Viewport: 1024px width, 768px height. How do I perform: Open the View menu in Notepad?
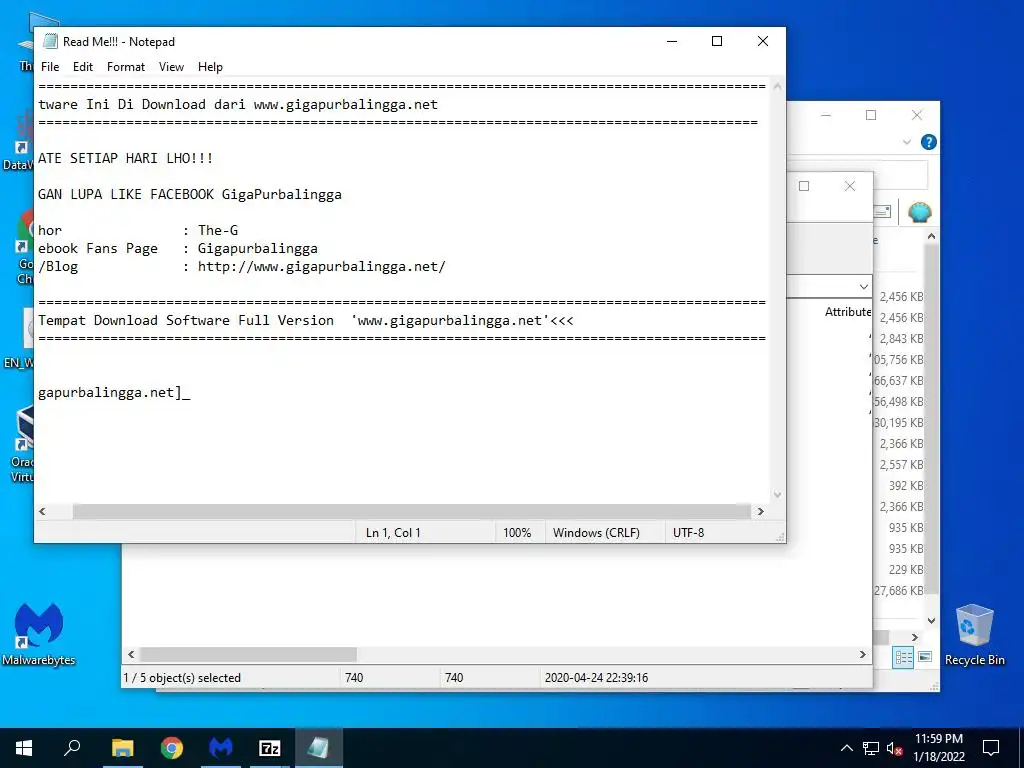point(171,67)
